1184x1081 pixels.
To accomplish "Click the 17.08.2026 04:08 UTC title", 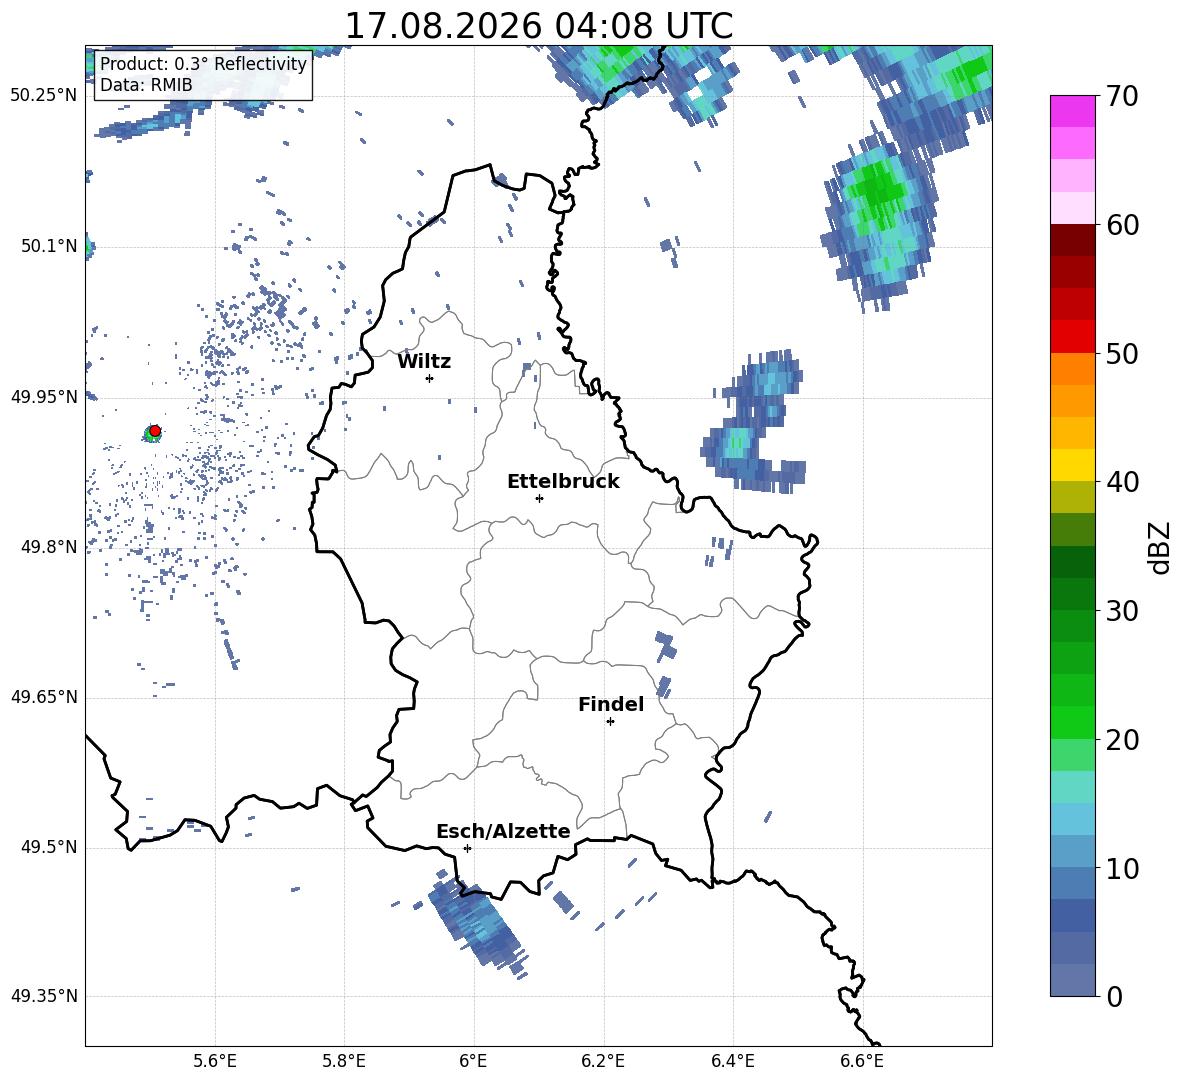I will point(538,26).
